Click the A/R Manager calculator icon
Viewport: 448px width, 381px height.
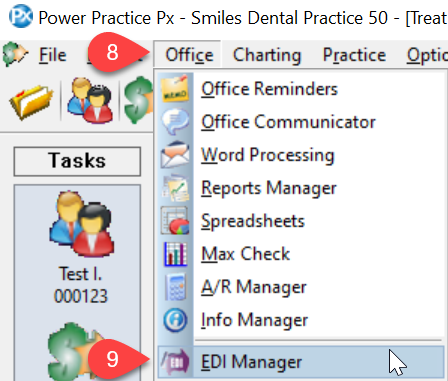(x=176, y=287)
